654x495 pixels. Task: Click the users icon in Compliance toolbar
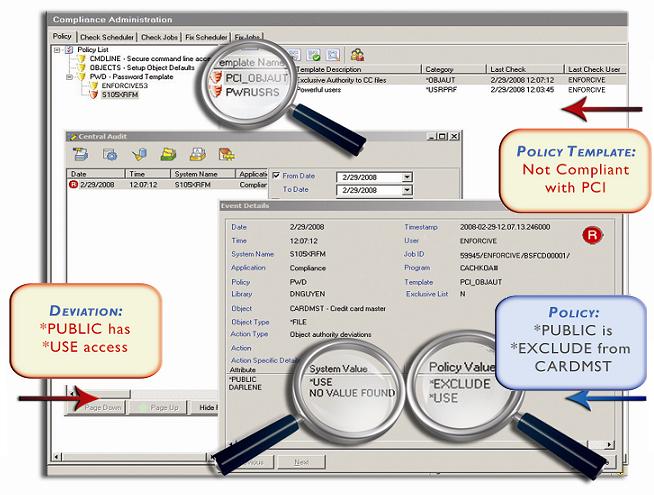(x=357, y=55)
